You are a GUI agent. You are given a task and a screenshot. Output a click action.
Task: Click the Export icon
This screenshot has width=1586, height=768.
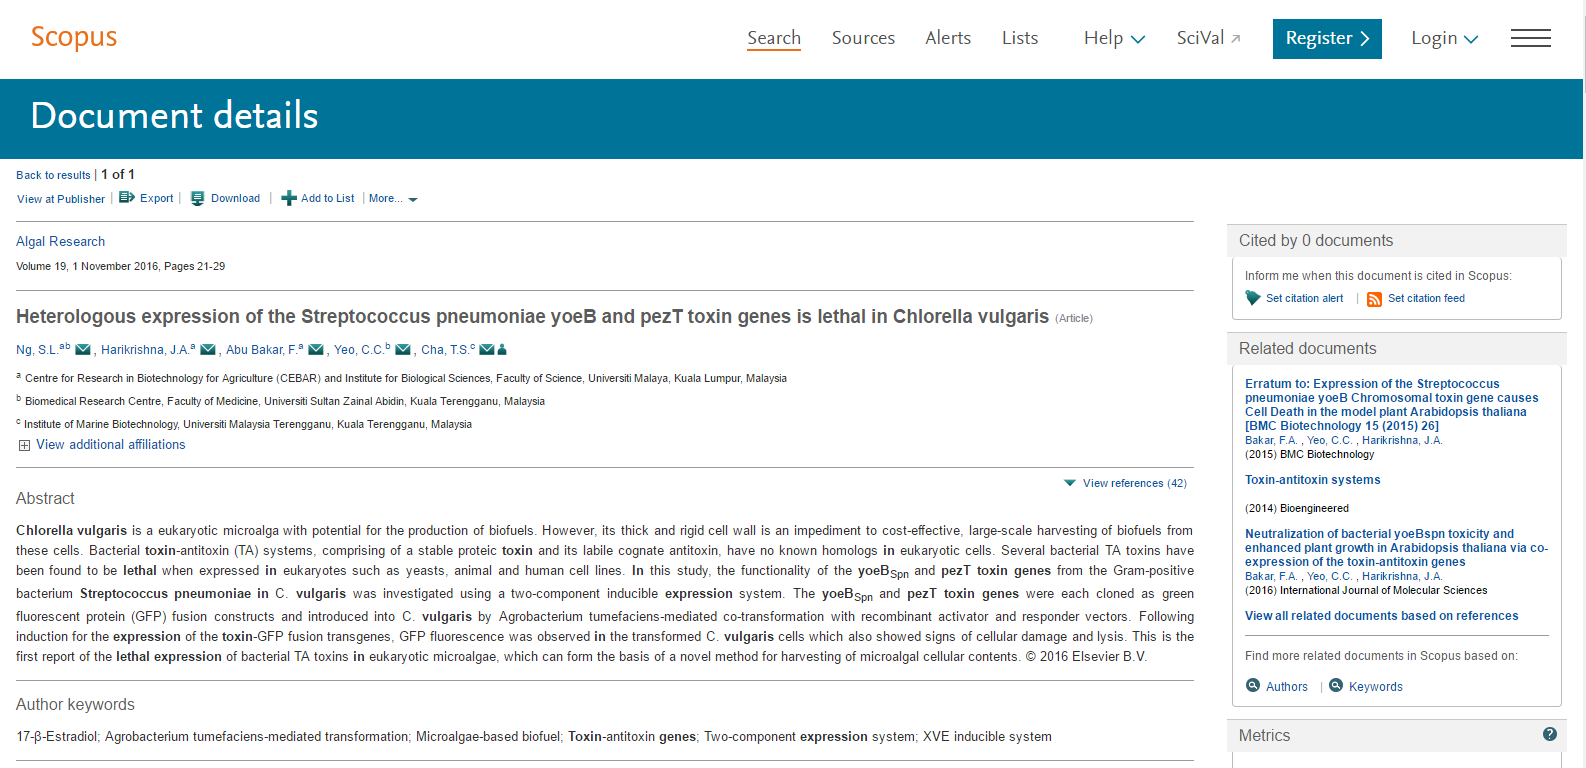(x=127, y=198)
